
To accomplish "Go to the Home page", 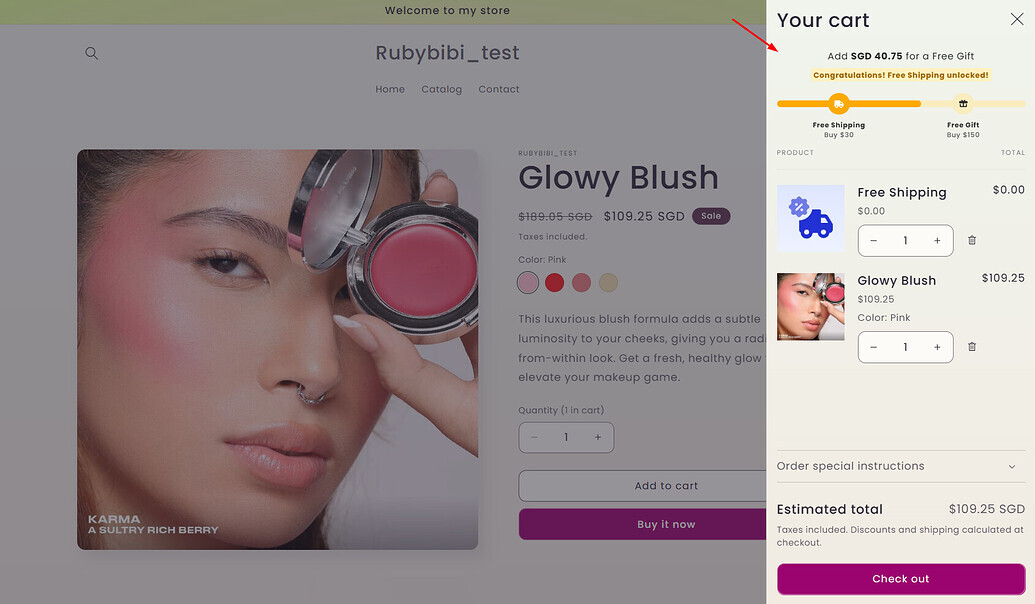I will click(x=390, y=89).
